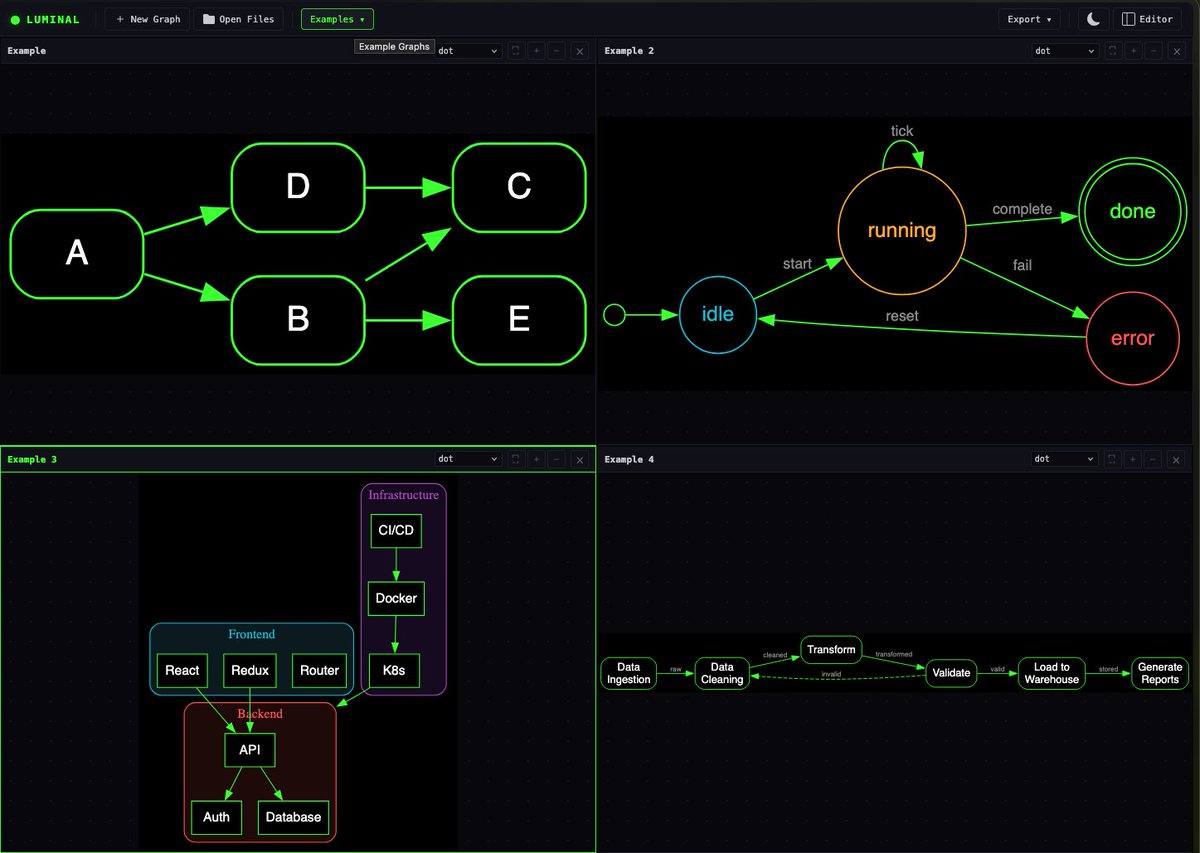Screen dimensions: 1200x853
Task: Select the Validate node
Action: 951,673
